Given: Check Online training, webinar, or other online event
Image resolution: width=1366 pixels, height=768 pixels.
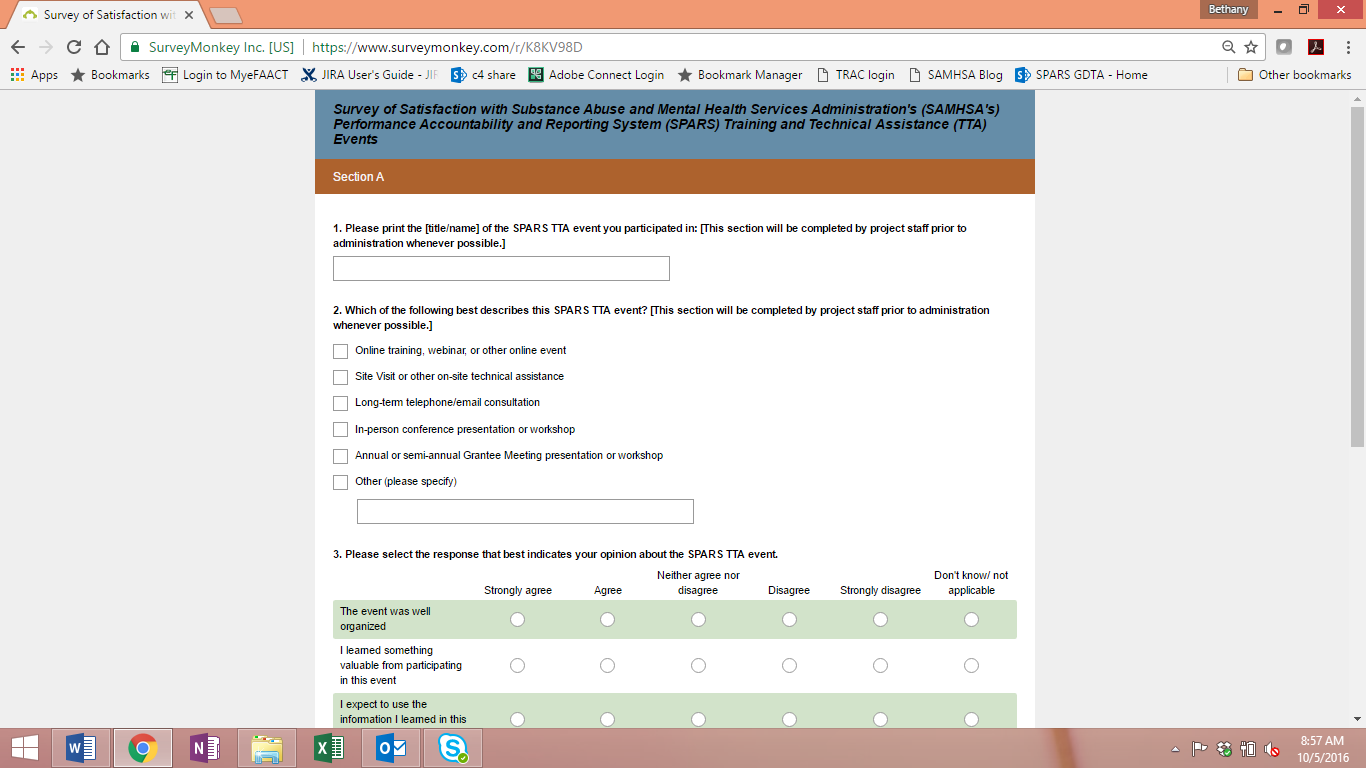Looking at the screenshot, I should pyautogui.click(x=341, y=351).
